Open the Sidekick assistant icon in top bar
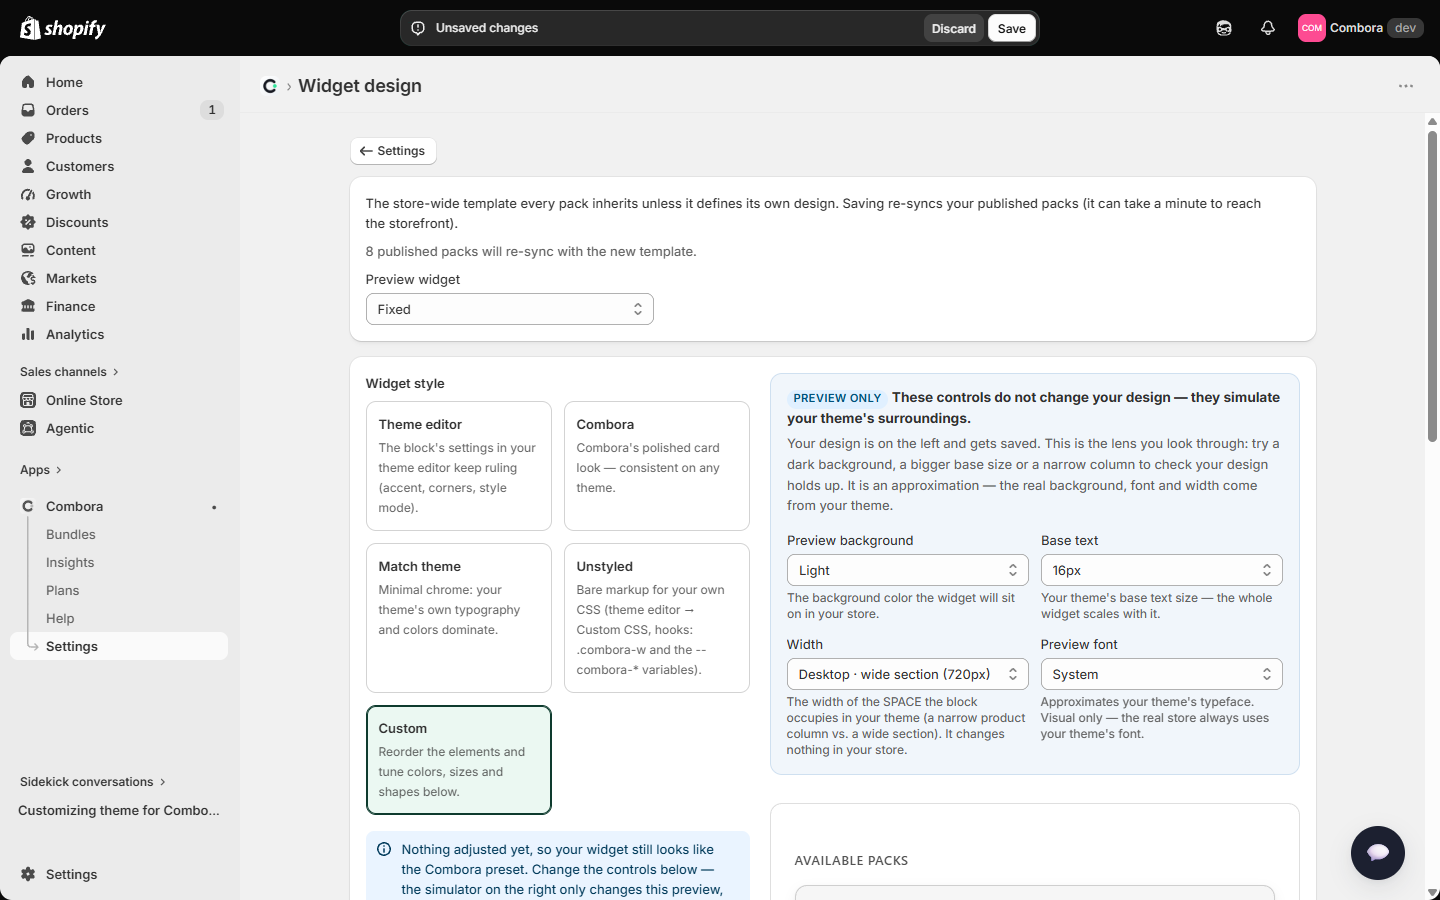Image resolution: width=1440 pixels, height=900 pixels. (x=1224, y=28)
